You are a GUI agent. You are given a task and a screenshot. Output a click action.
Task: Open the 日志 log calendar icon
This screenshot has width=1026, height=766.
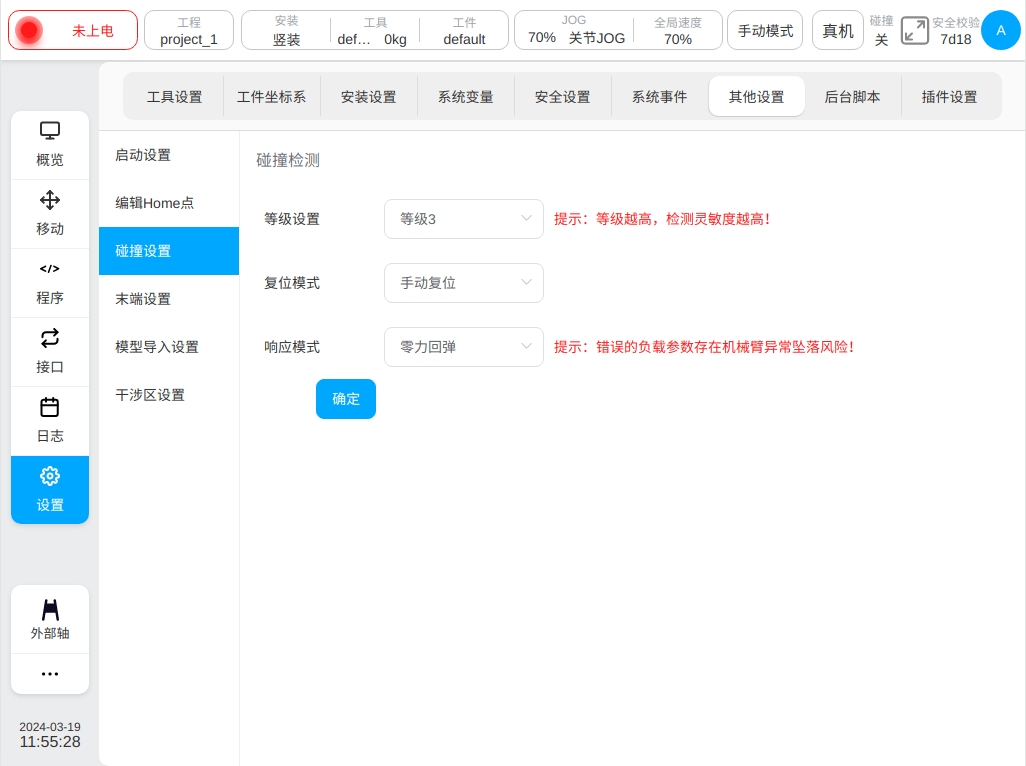pyautogui.click(x=50, y=407)
